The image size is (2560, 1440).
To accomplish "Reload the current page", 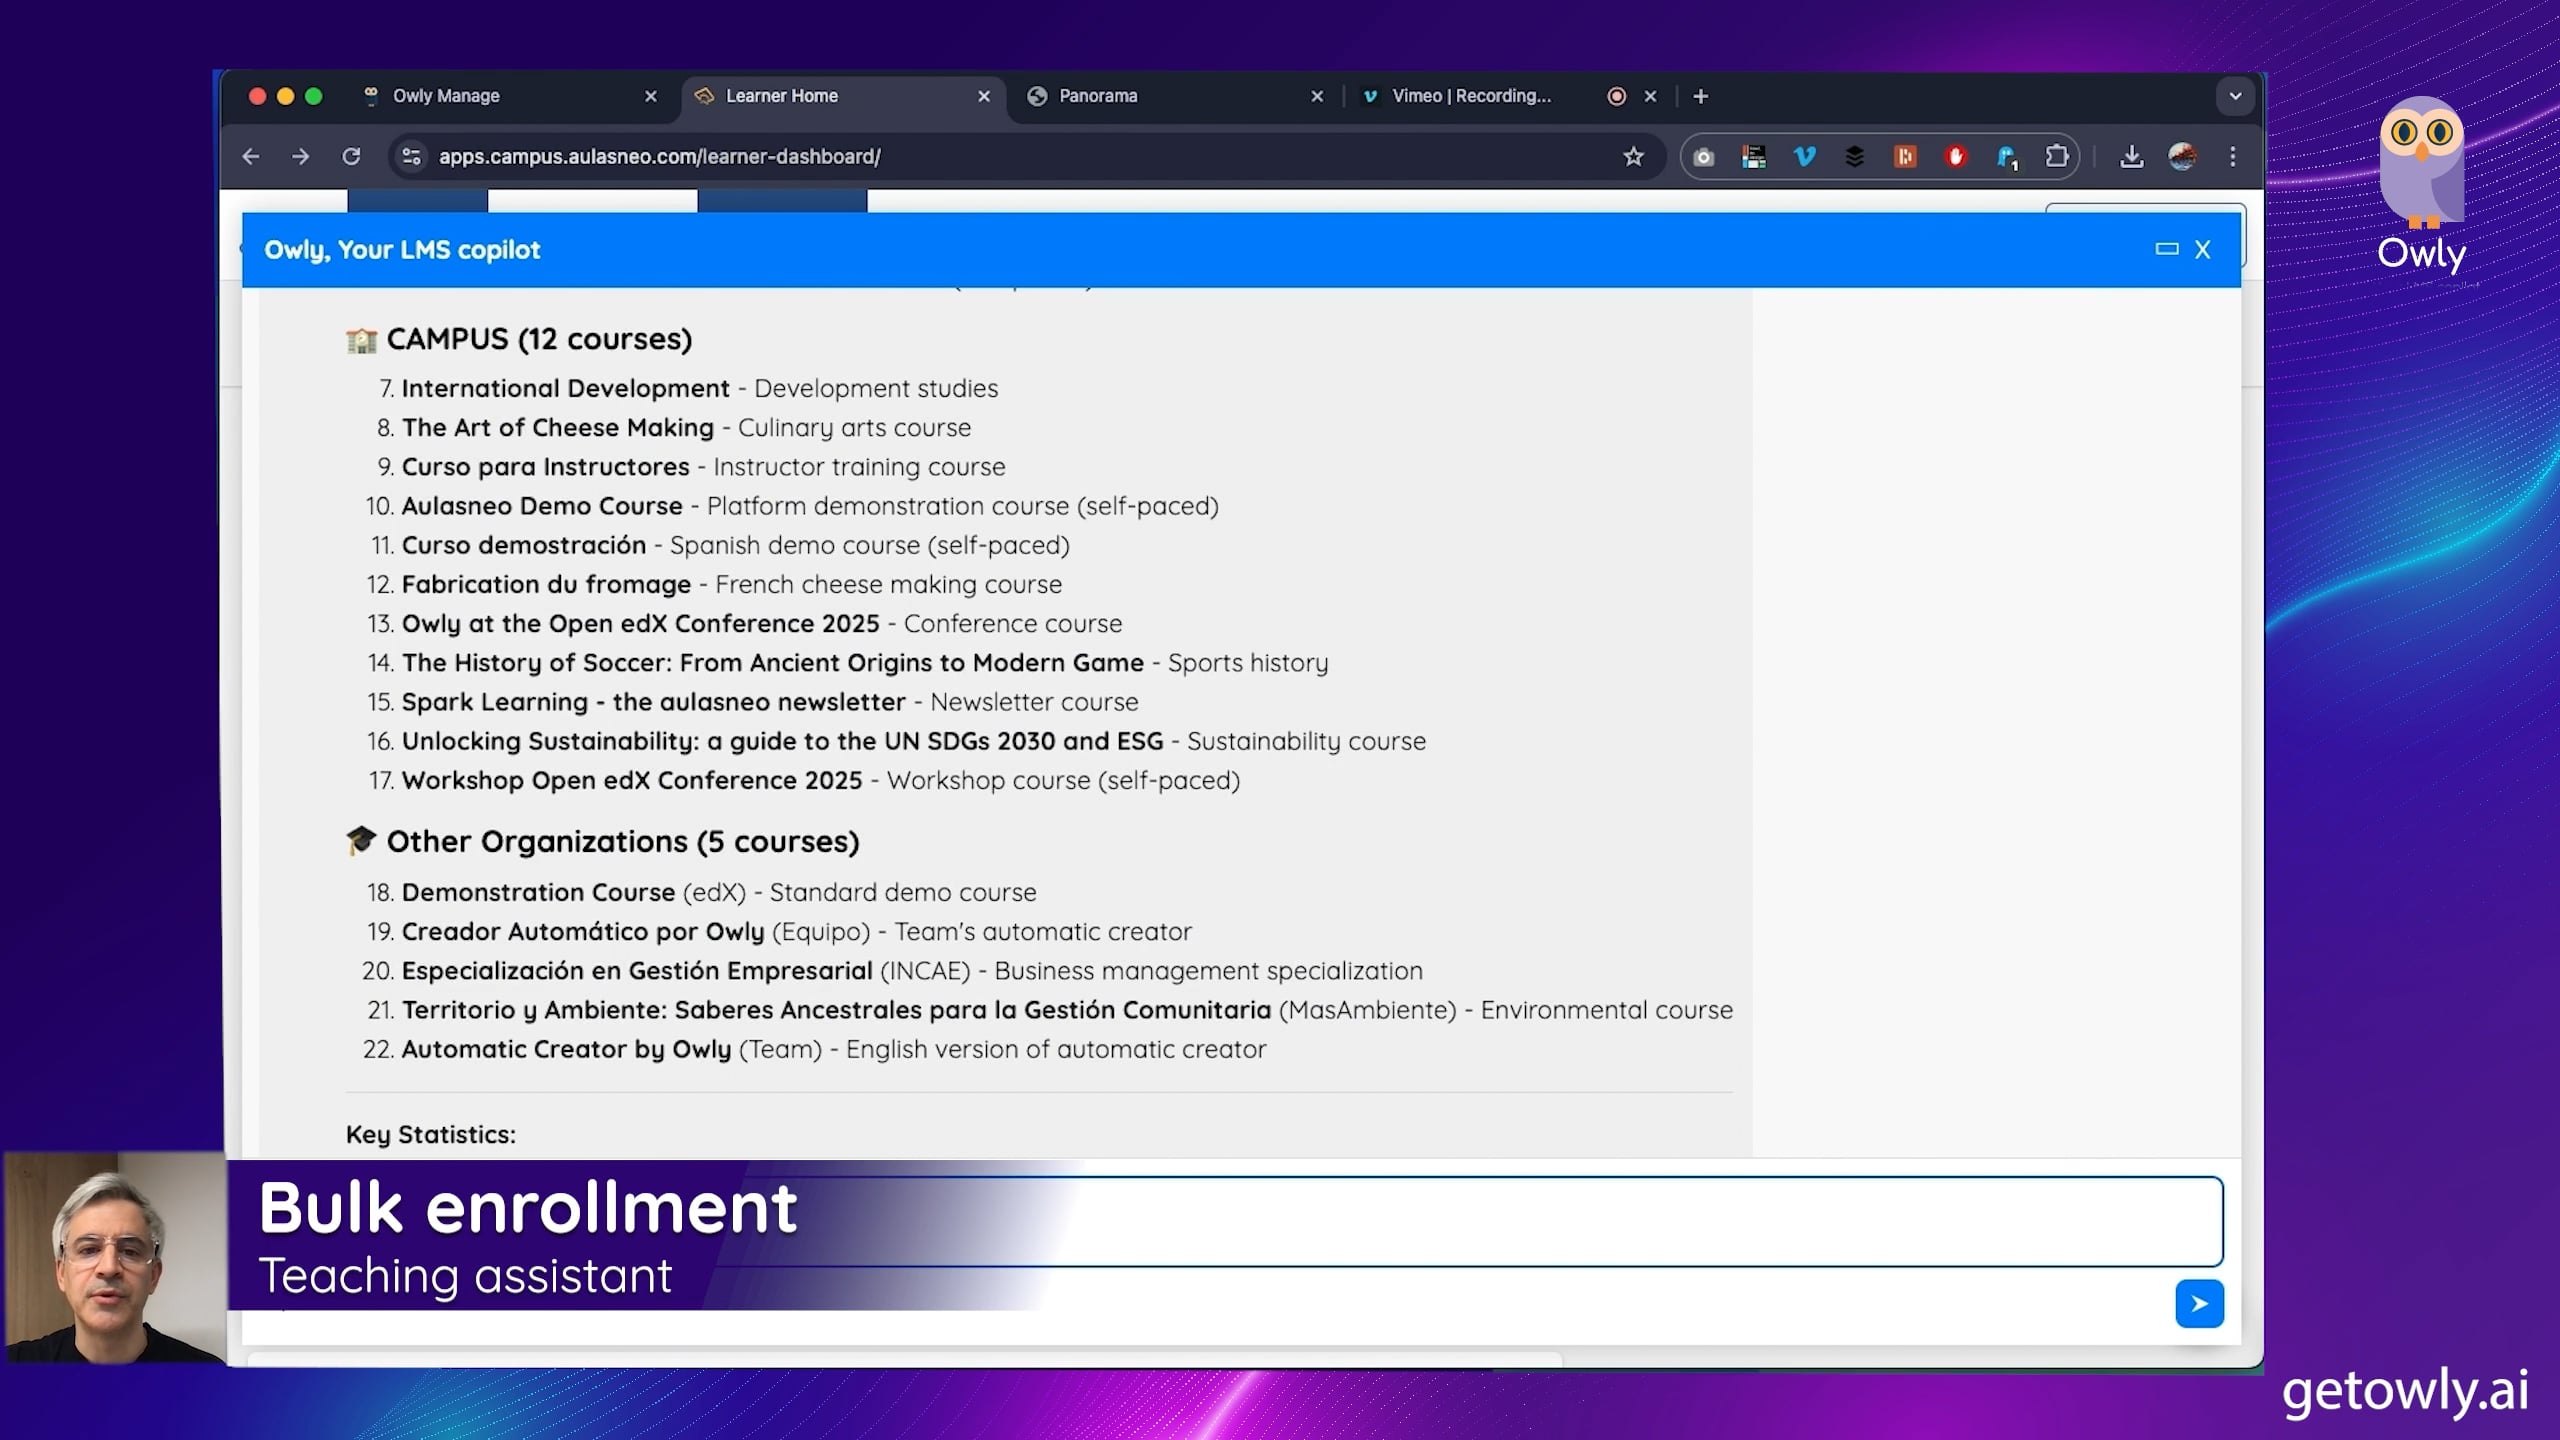I will [351, 156].
